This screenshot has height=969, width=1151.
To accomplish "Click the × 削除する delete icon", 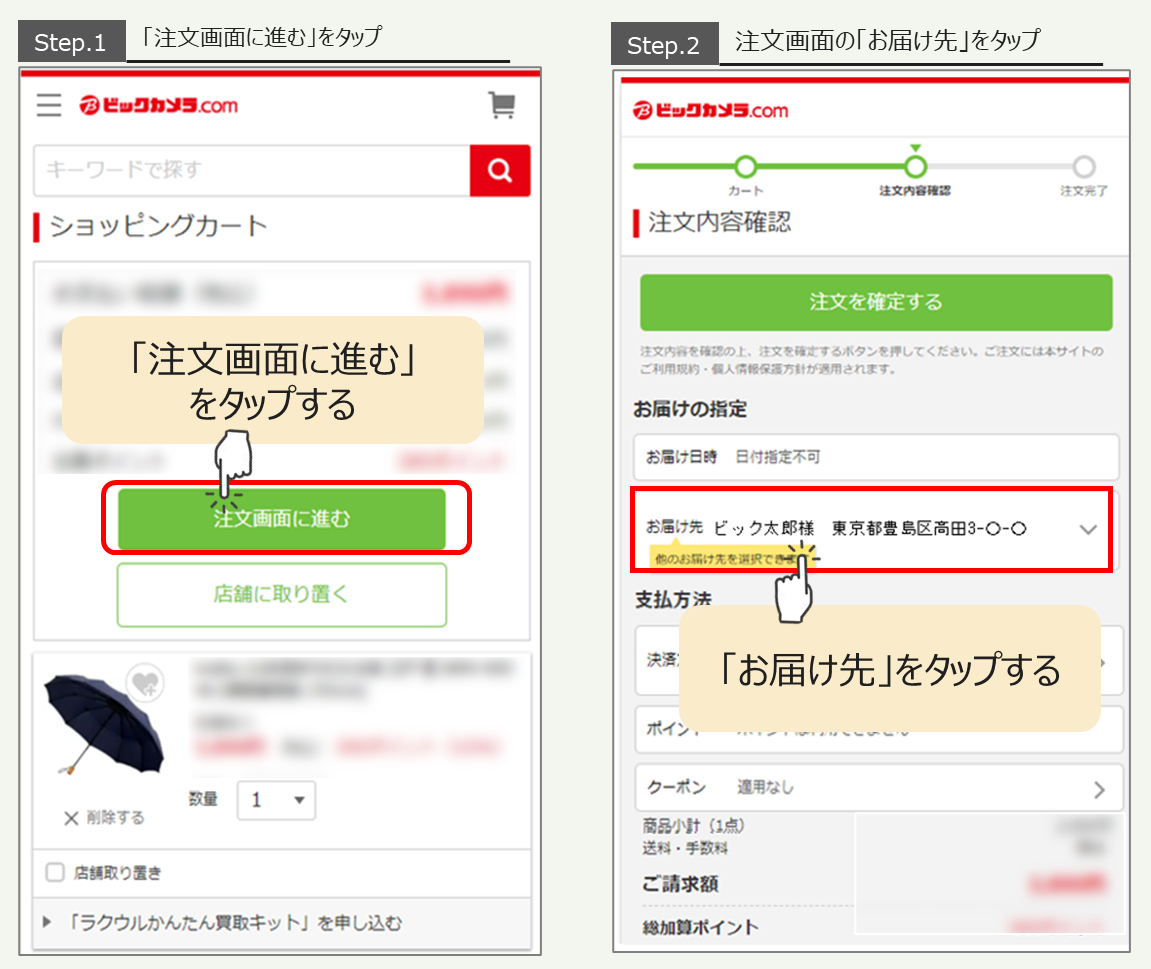I will [x=71, y=818].
